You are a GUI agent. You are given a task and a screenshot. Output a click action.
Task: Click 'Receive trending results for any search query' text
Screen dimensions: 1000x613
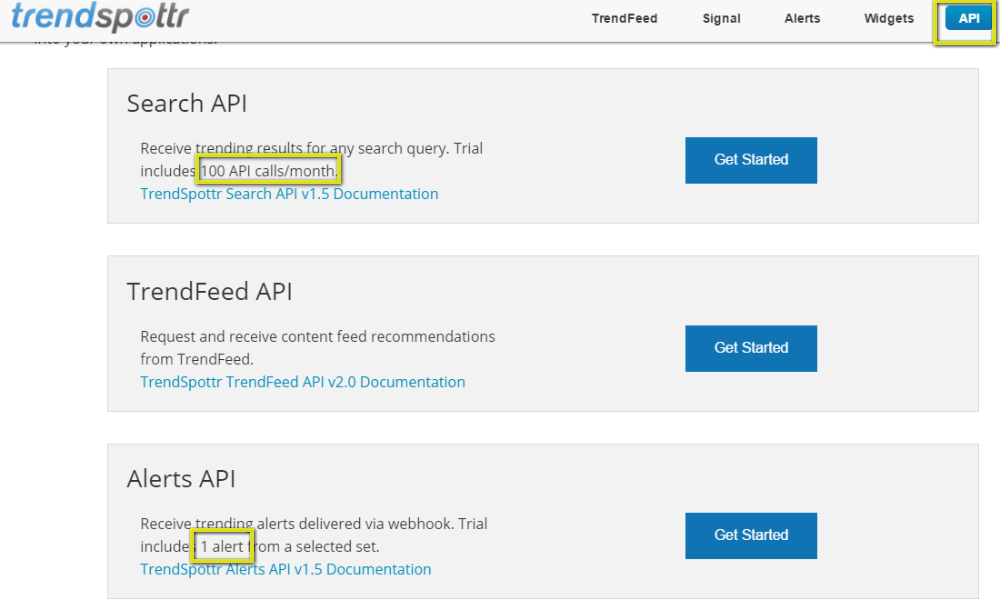click(295, 149)
